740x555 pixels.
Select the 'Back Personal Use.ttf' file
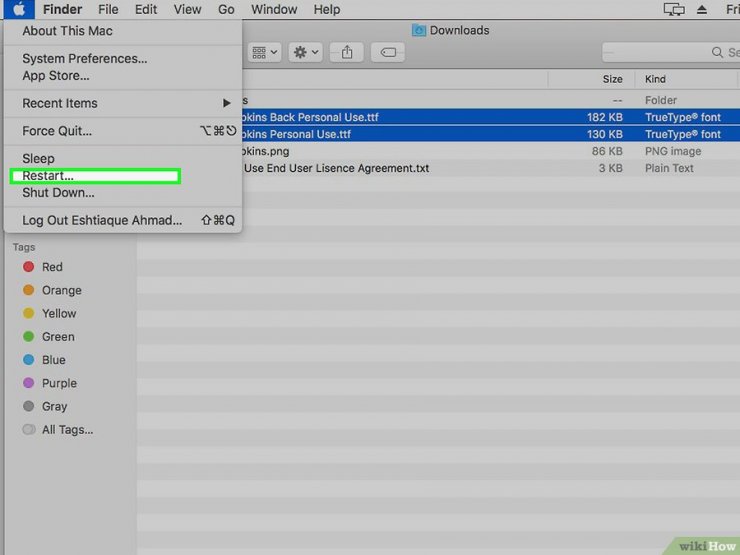point(491,117)
